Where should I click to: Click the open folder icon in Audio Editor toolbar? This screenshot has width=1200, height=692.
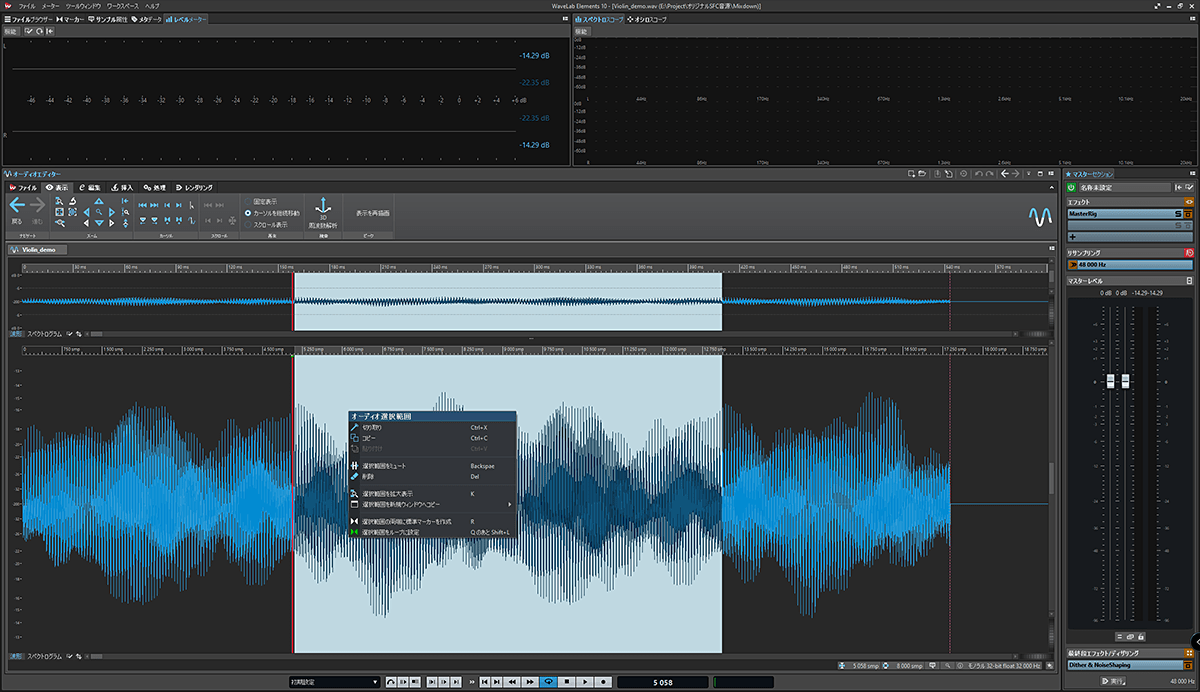click(921, 174)
